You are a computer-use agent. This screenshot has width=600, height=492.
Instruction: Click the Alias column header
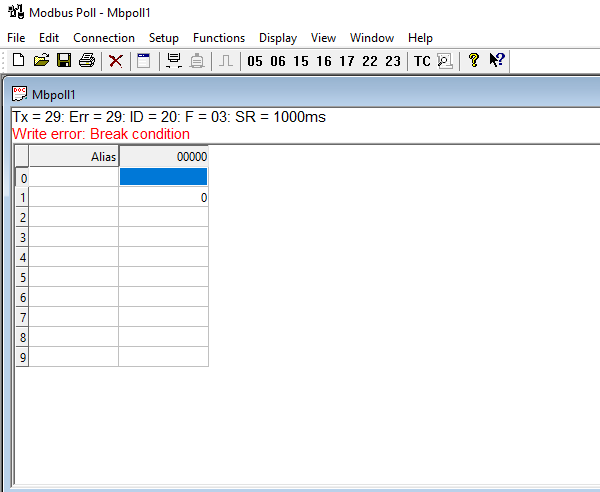coord(74,156)
